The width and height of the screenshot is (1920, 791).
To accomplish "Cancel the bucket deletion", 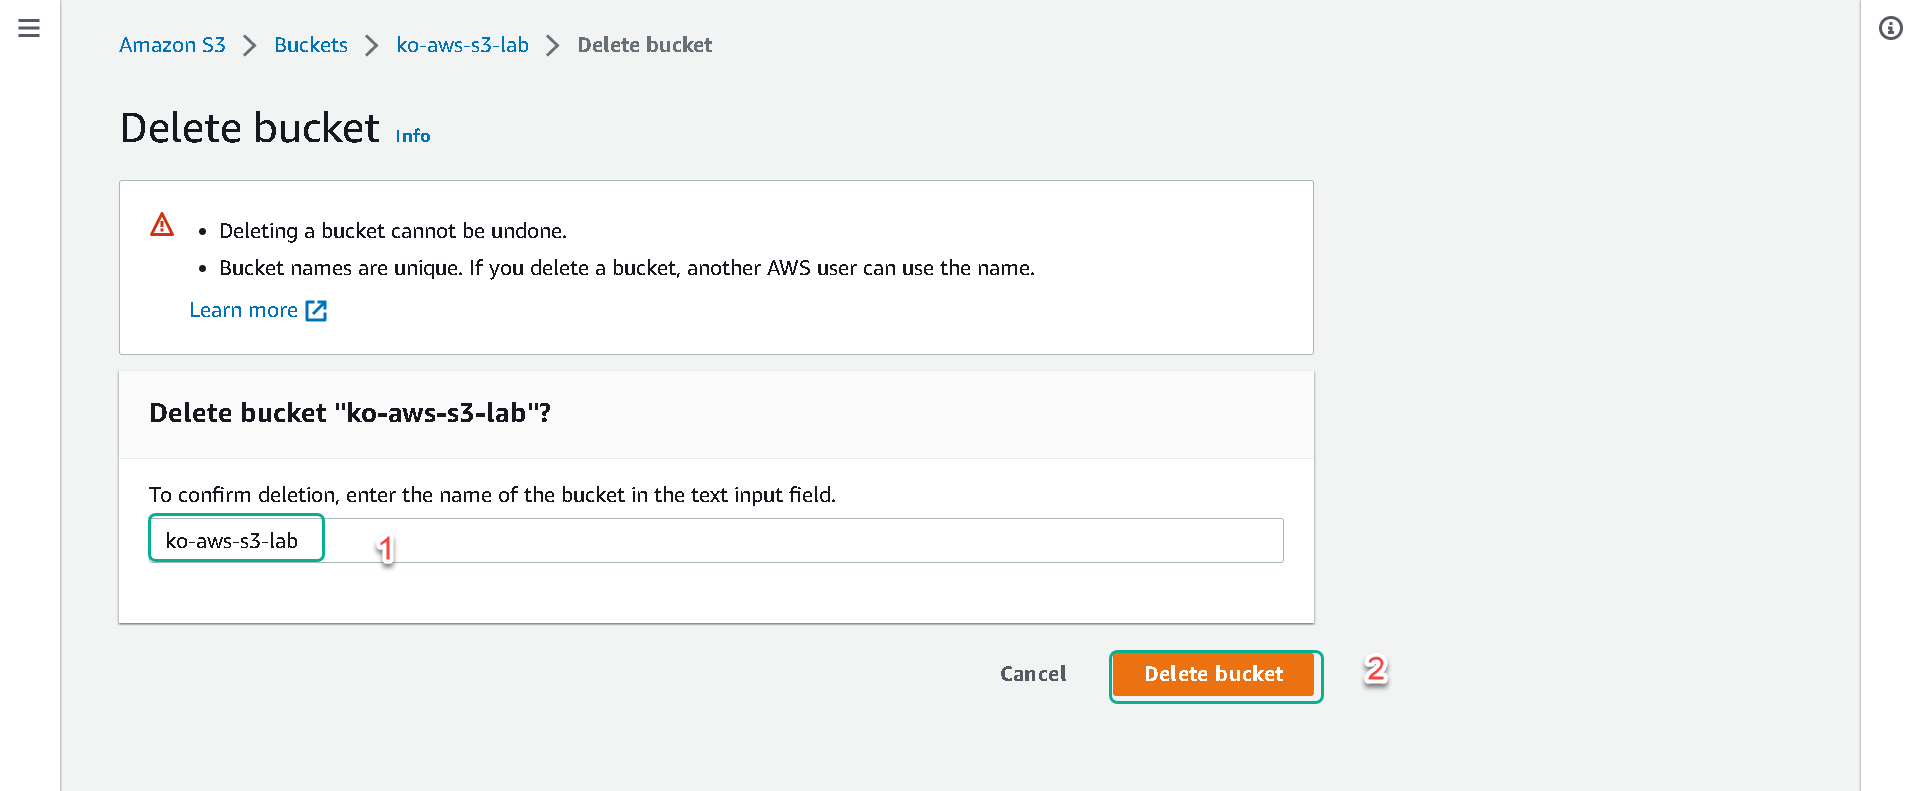I will 1033,674.
